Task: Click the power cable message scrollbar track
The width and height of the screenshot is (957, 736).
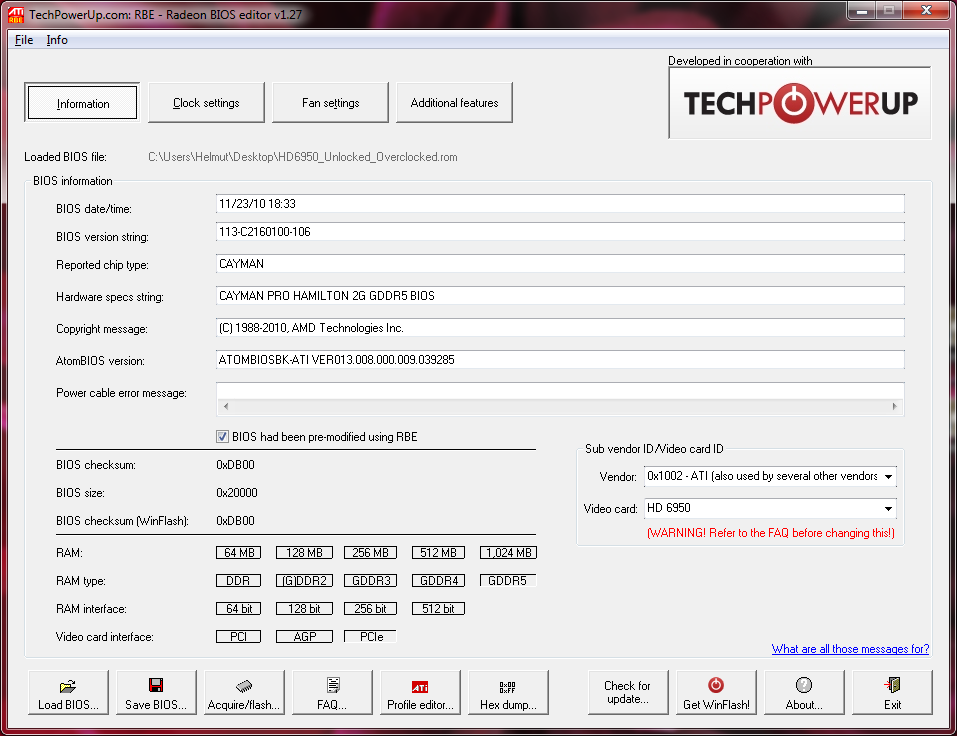Action: coord(560,406)
